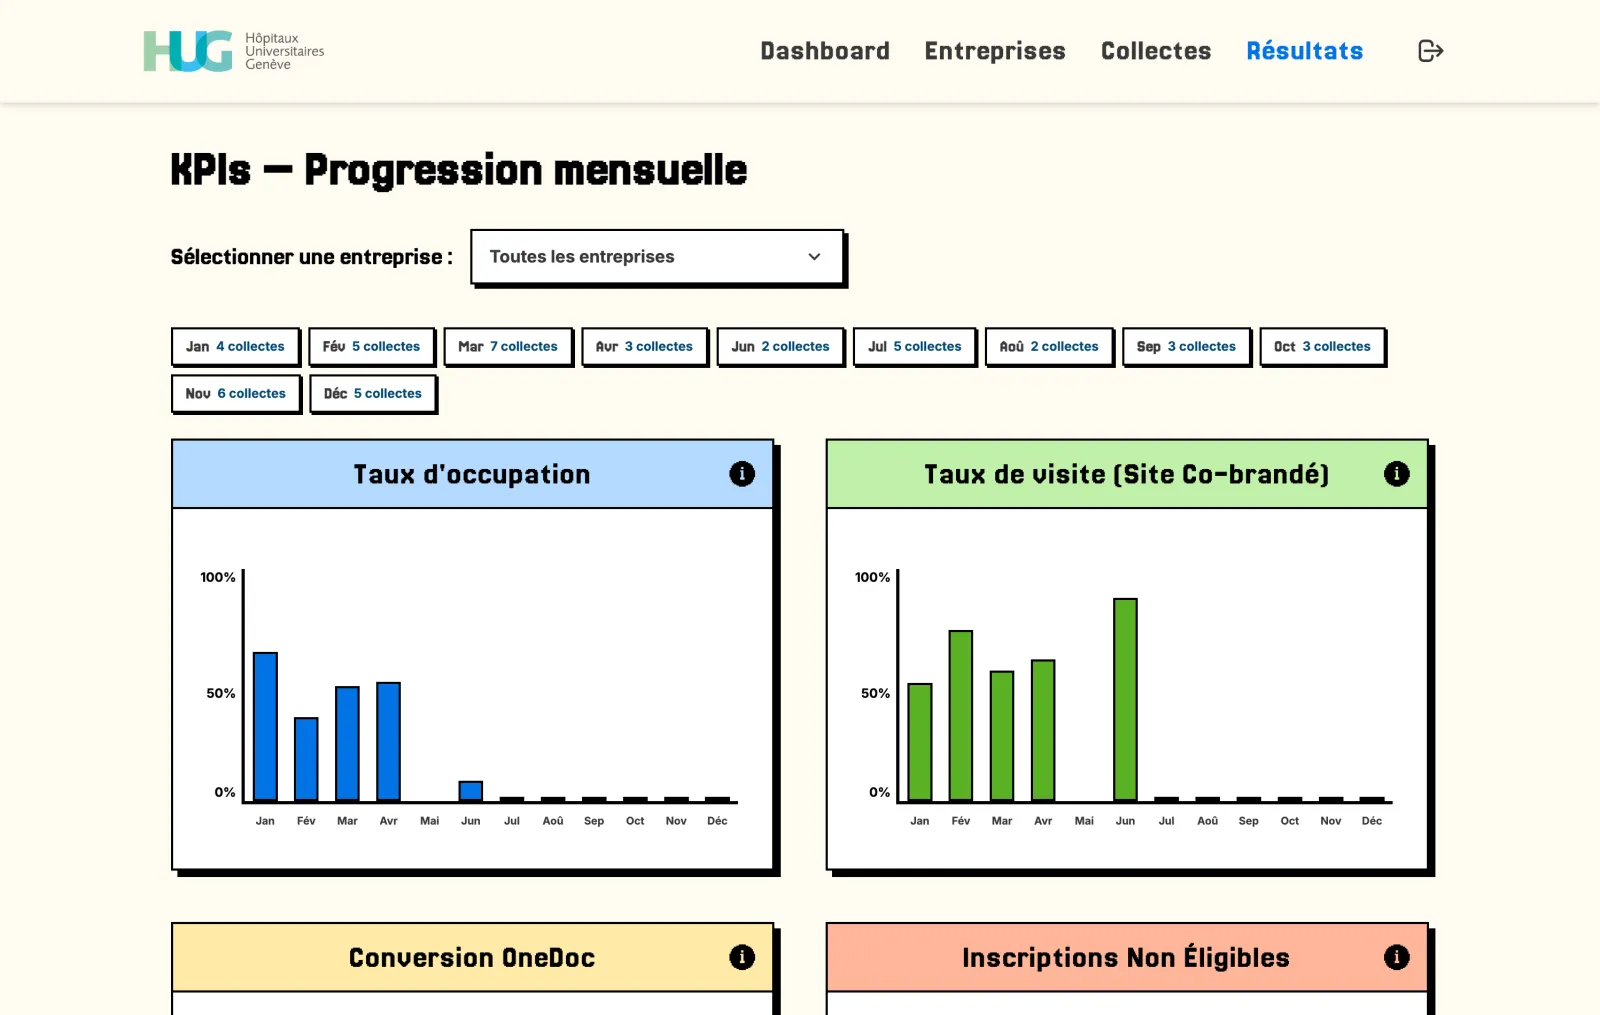Choose the Jun 2 collectes button
The height and width of the screenshot is (1015, 1600).
click(x=780, y=347)
